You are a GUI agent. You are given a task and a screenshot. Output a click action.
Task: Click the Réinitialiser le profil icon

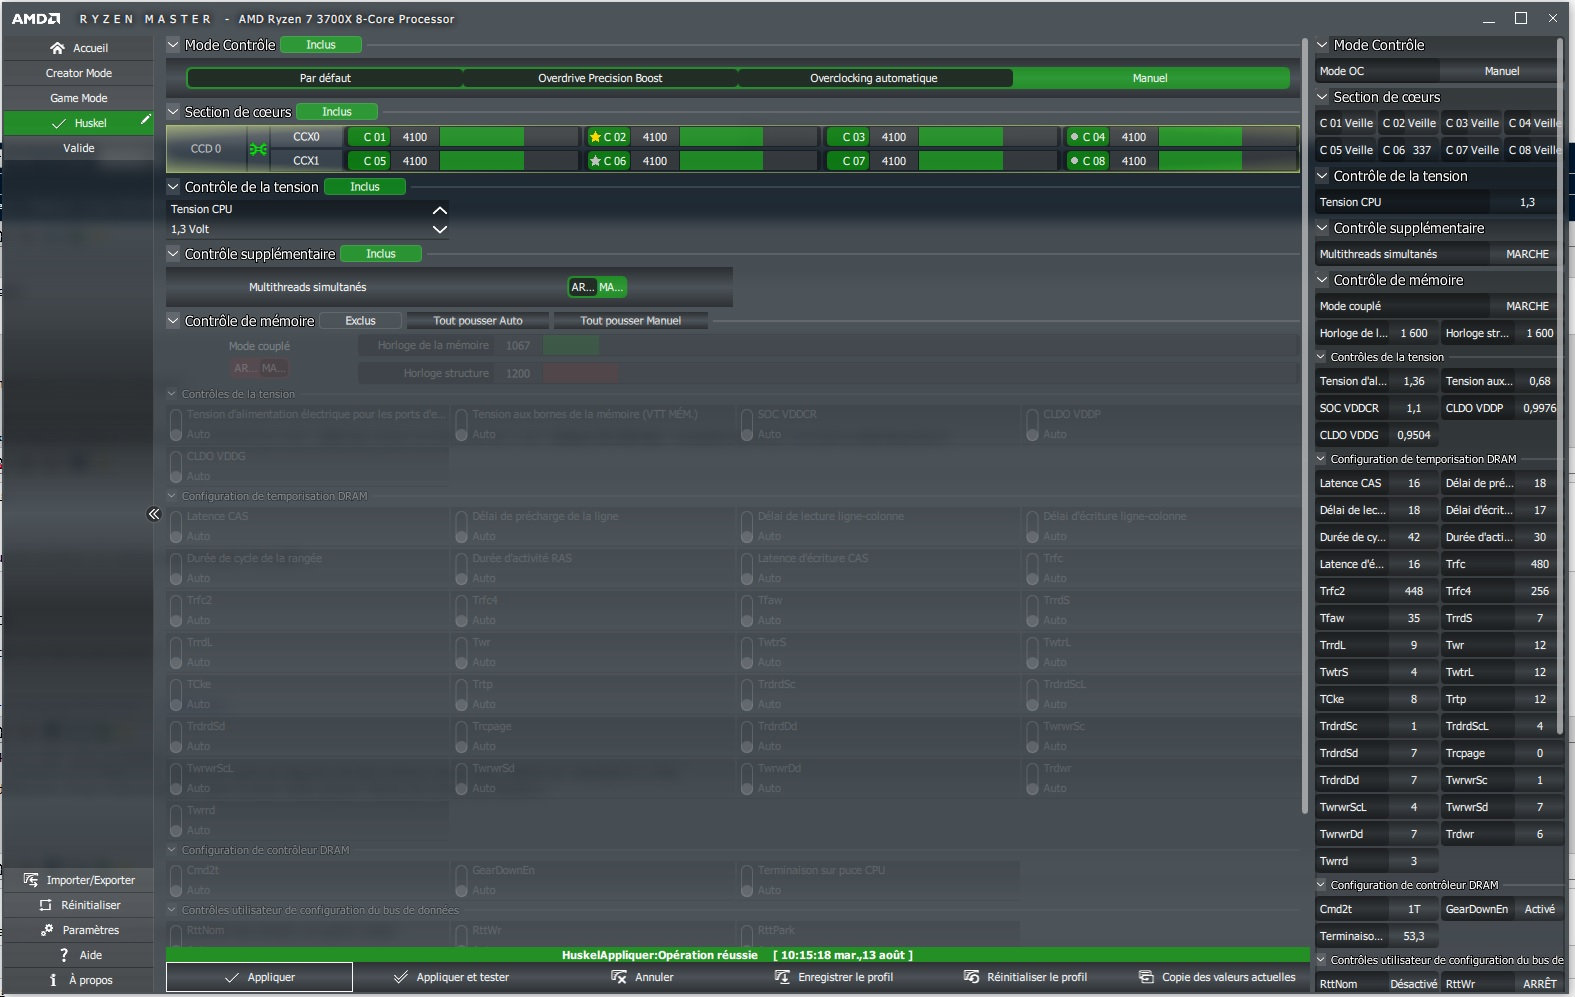(x=971, y=977)
